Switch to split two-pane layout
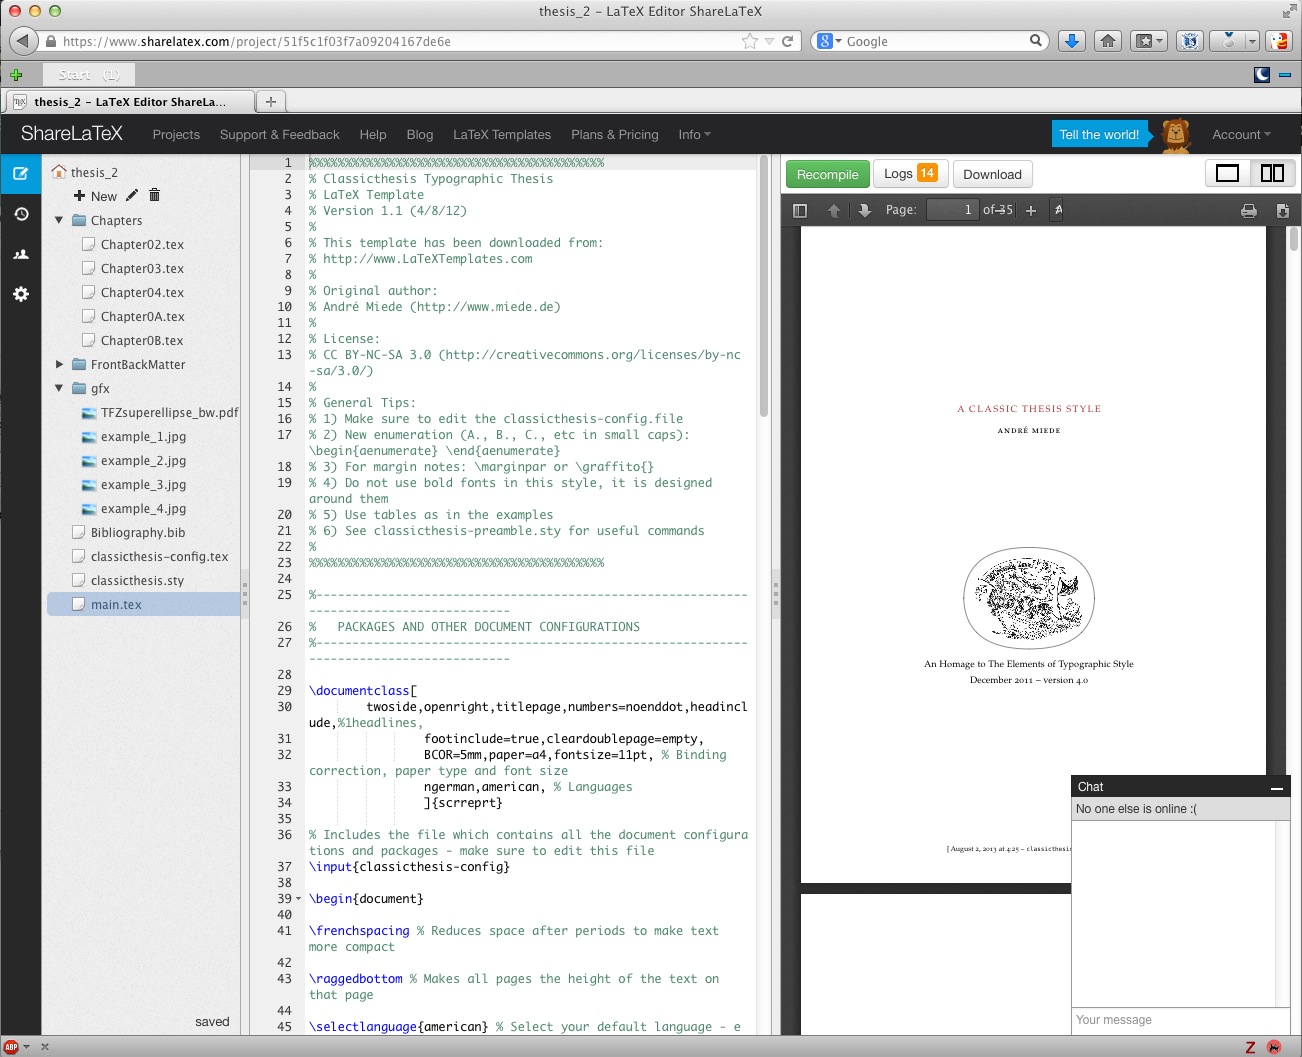The image size is (1302, 1057). coord(1272,174)
